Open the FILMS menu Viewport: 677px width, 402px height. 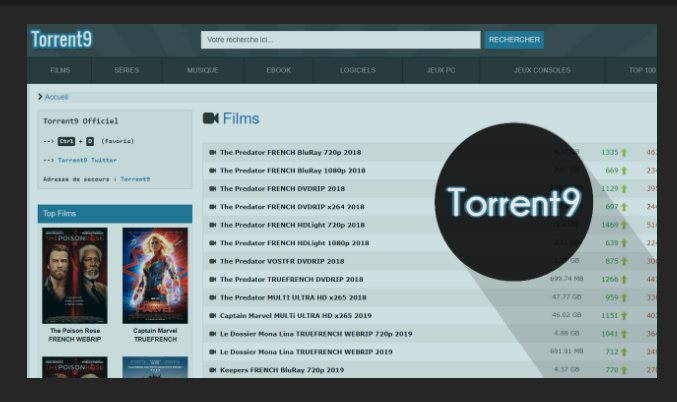pos(60,70)
